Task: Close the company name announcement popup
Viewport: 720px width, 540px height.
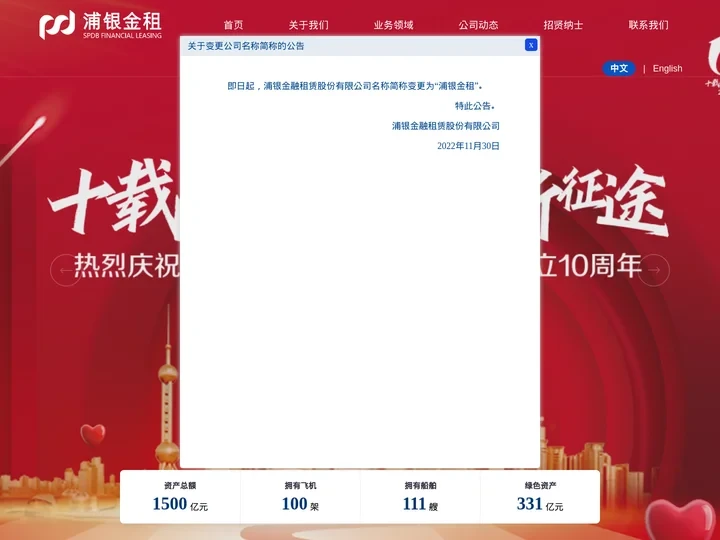Action: point(531,45)
